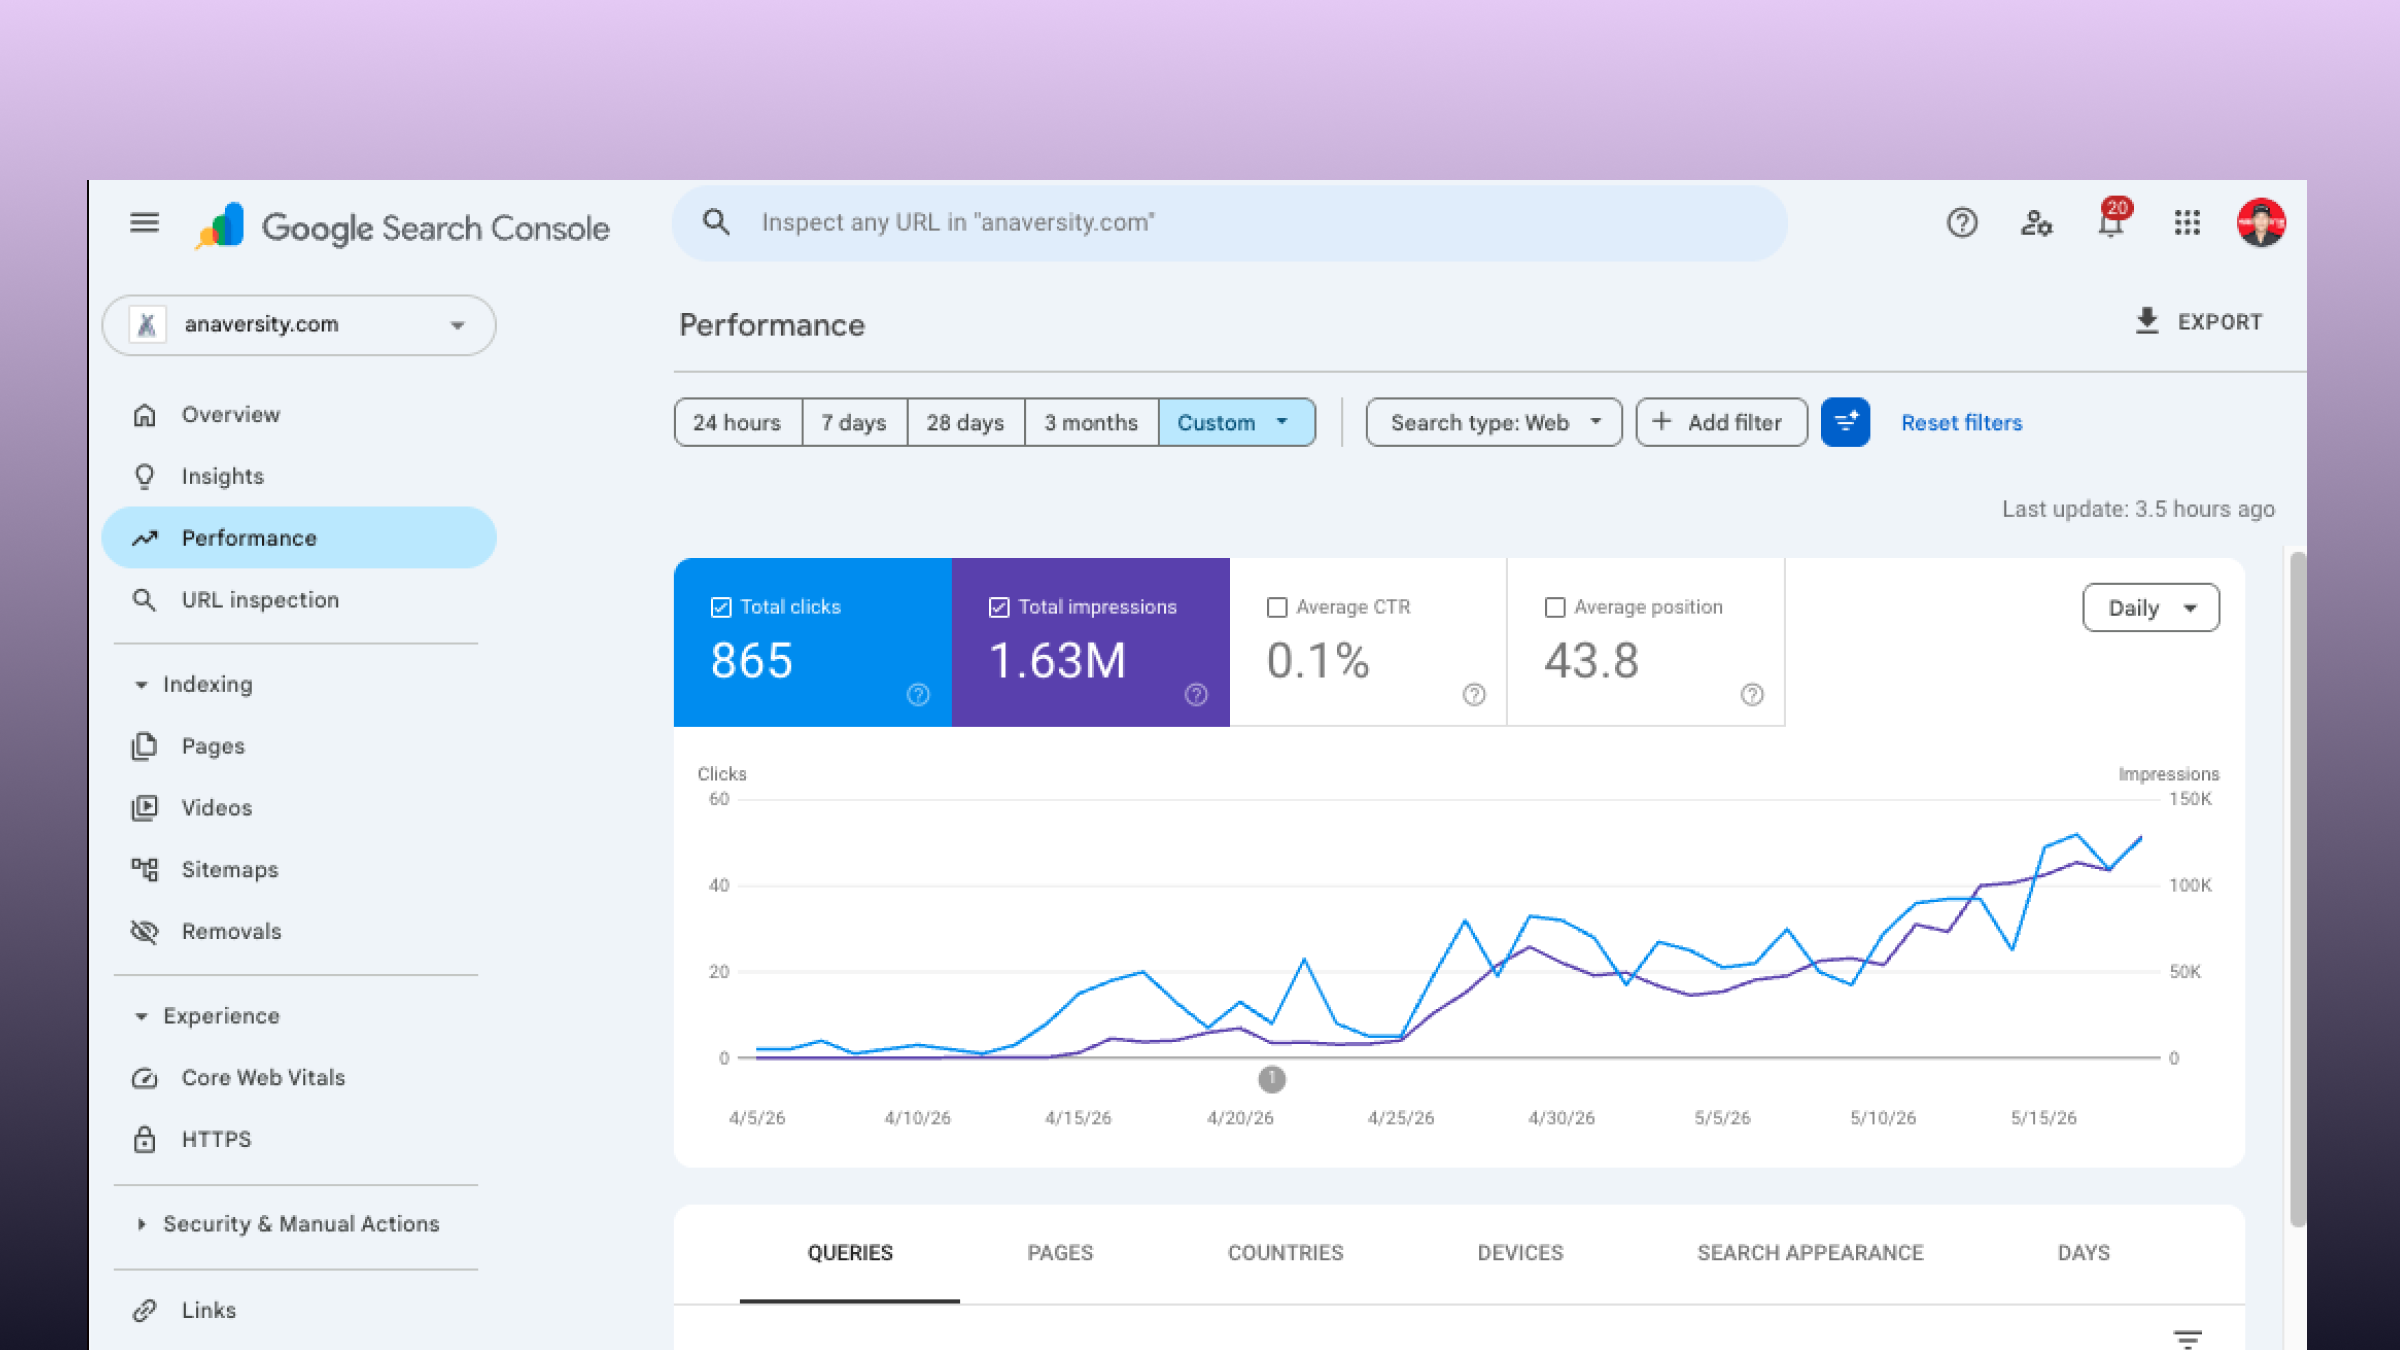This screenshot has height=1350, width=2400.
Task: Click the 1.63M impressions value
Action: tap(1057, 661)
